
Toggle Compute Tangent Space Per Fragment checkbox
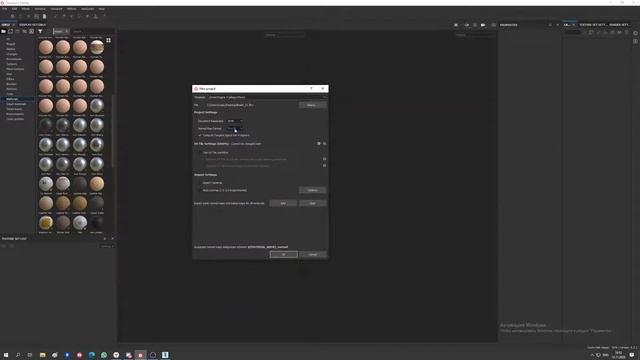pos(200,135)
